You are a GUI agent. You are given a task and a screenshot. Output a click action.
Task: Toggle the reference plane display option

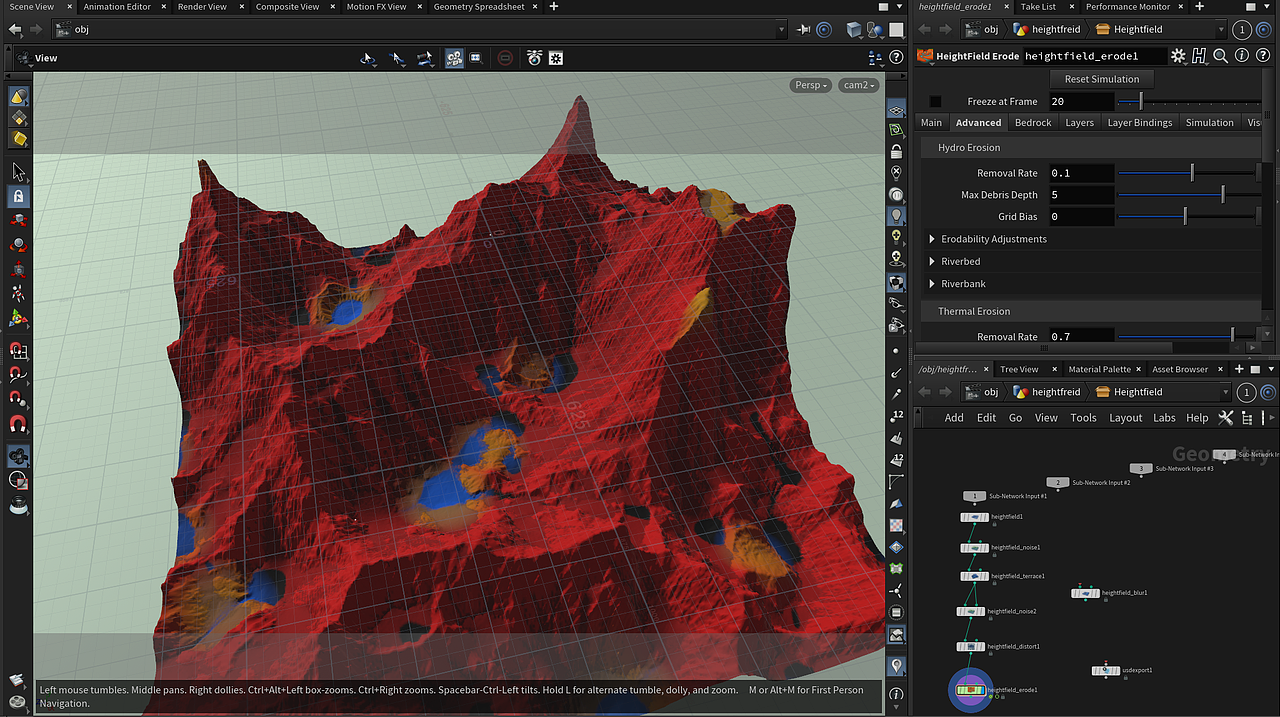pos(896,108)
